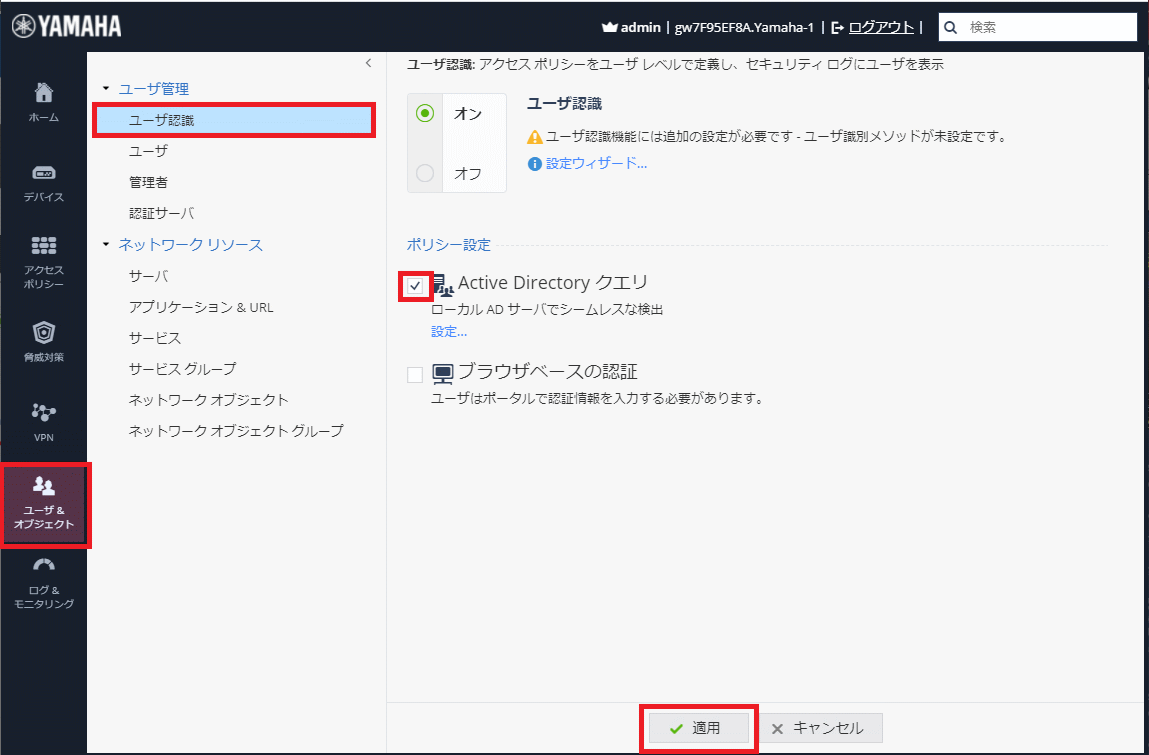Select ユーザ & オブジェクト sidebar icon
1149x755 pixels.
coord(44,487)
